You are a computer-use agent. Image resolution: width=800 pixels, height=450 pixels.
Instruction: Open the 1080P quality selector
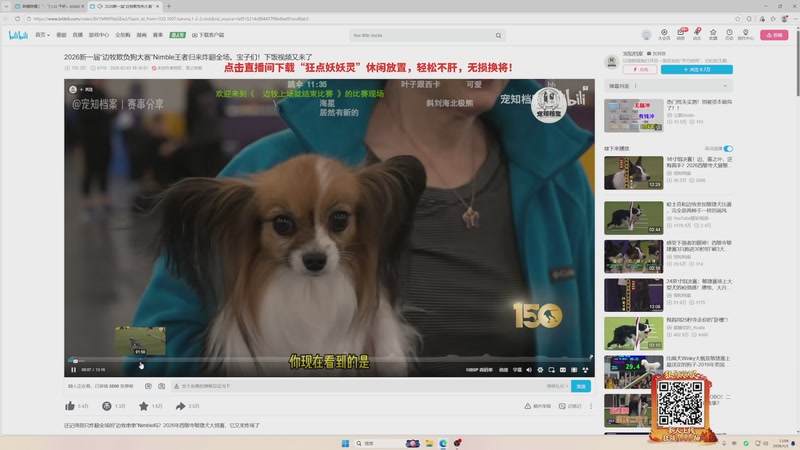[479, 369]
